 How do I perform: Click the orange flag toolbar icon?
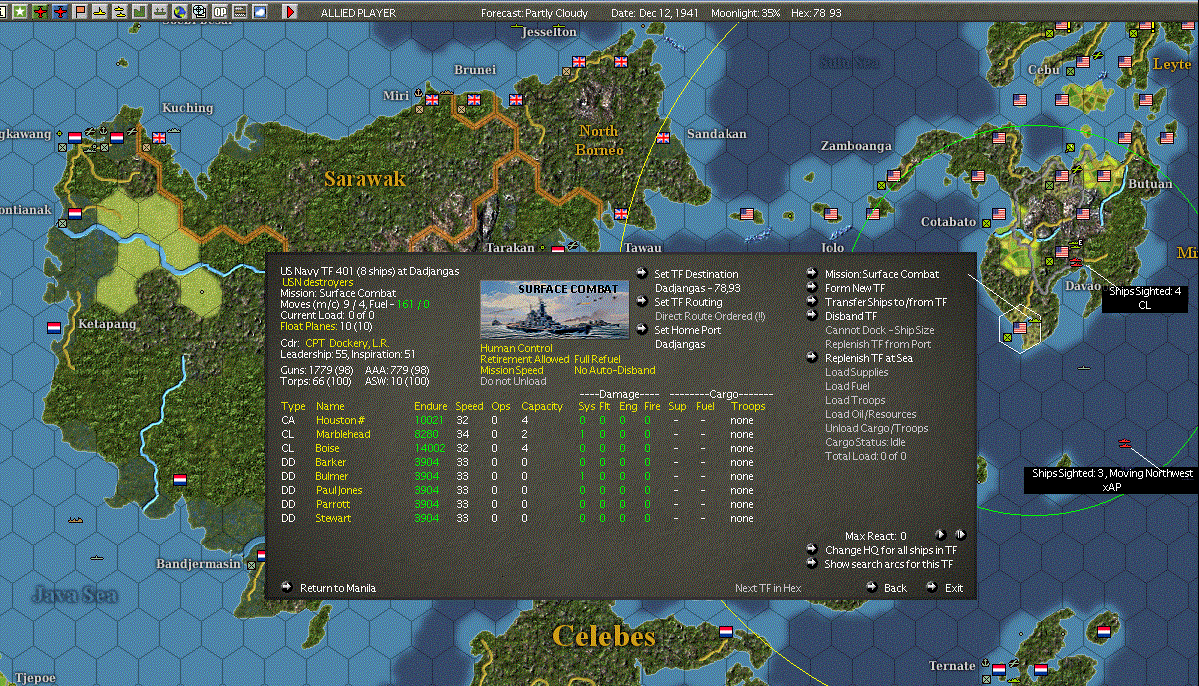(x=79, y=12)
